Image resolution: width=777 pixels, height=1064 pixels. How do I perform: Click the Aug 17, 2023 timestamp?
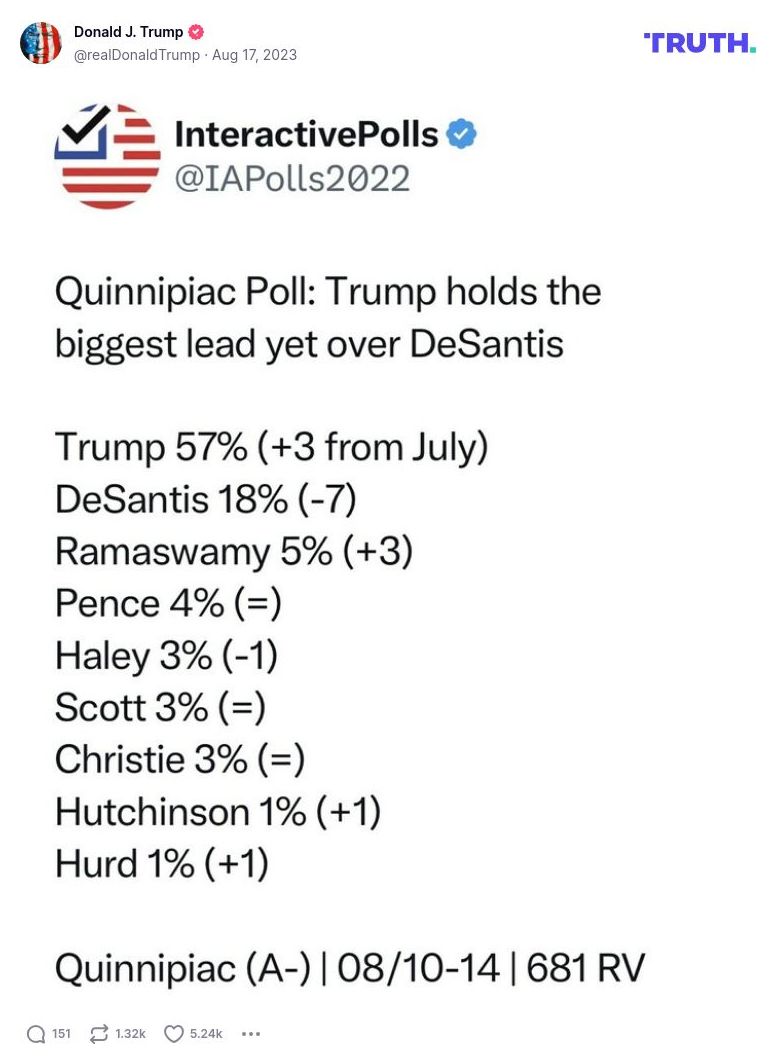[x=254, y=55]
